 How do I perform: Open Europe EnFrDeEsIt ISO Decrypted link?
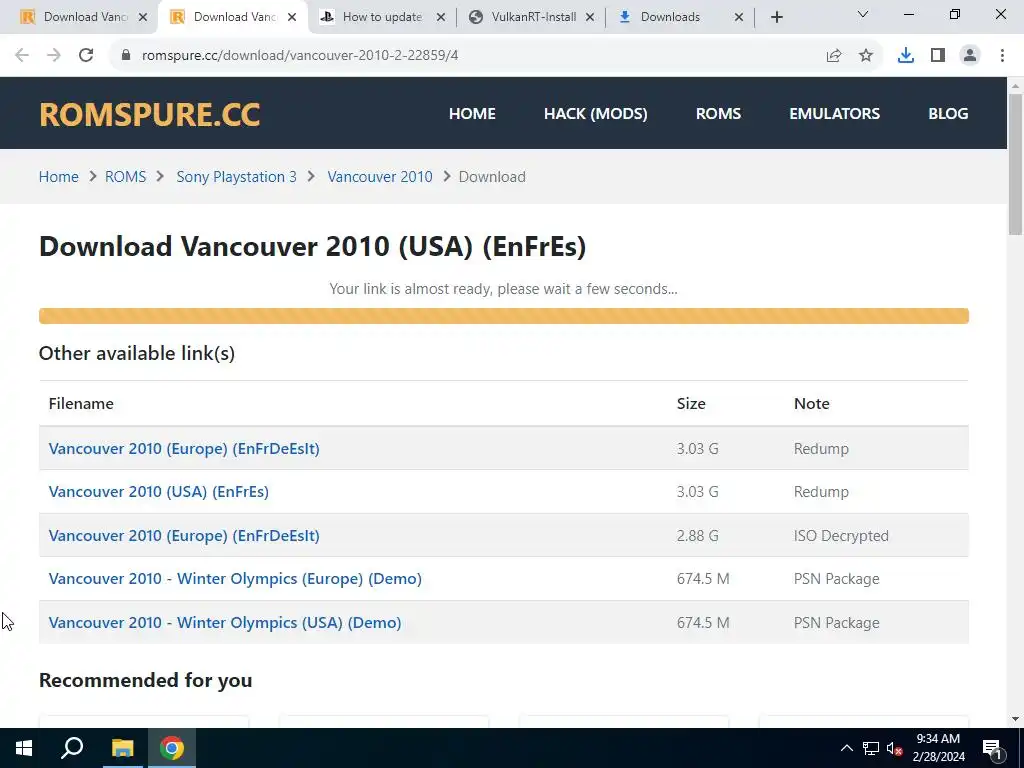pos(184,536)
